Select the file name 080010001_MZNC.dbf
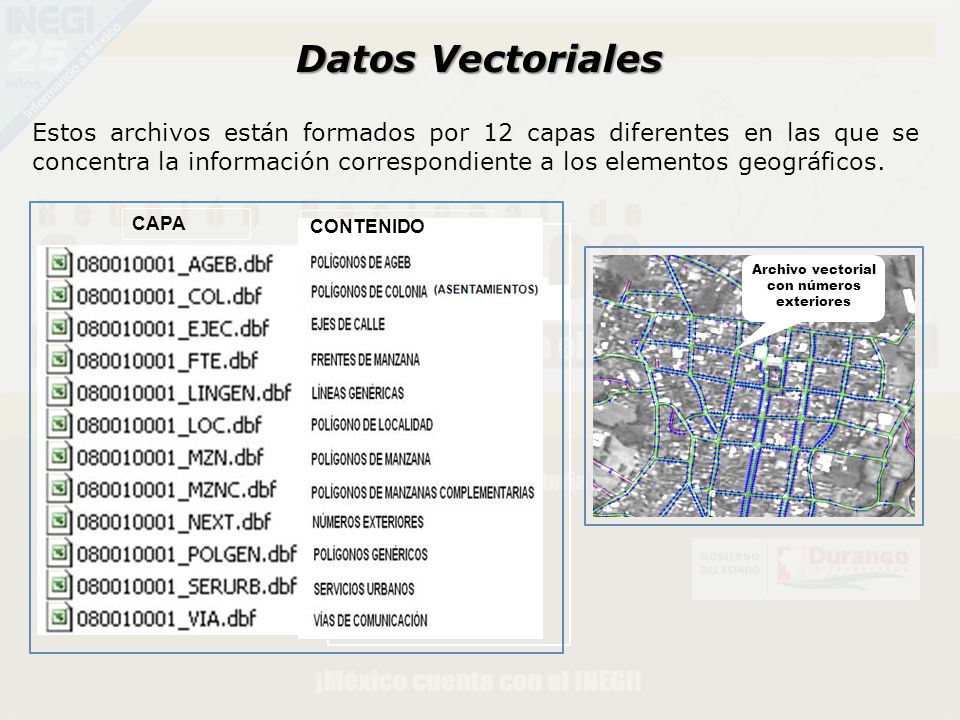960x720 pixels. [177, 490]
